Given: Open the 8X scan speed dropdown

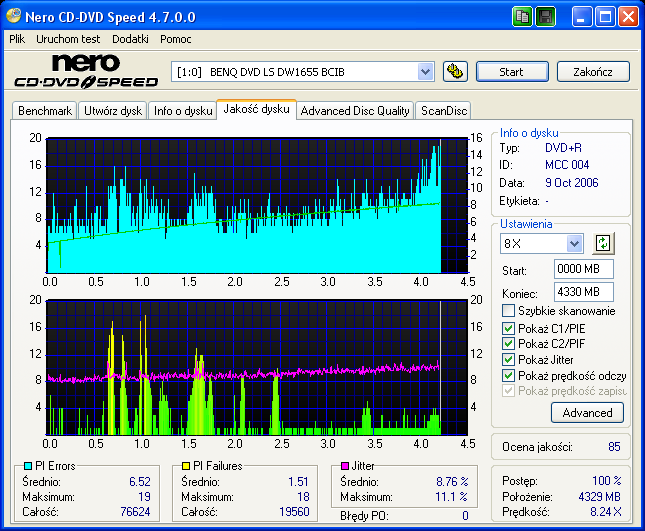Looking at the screenshot, I should coord(574,243).
